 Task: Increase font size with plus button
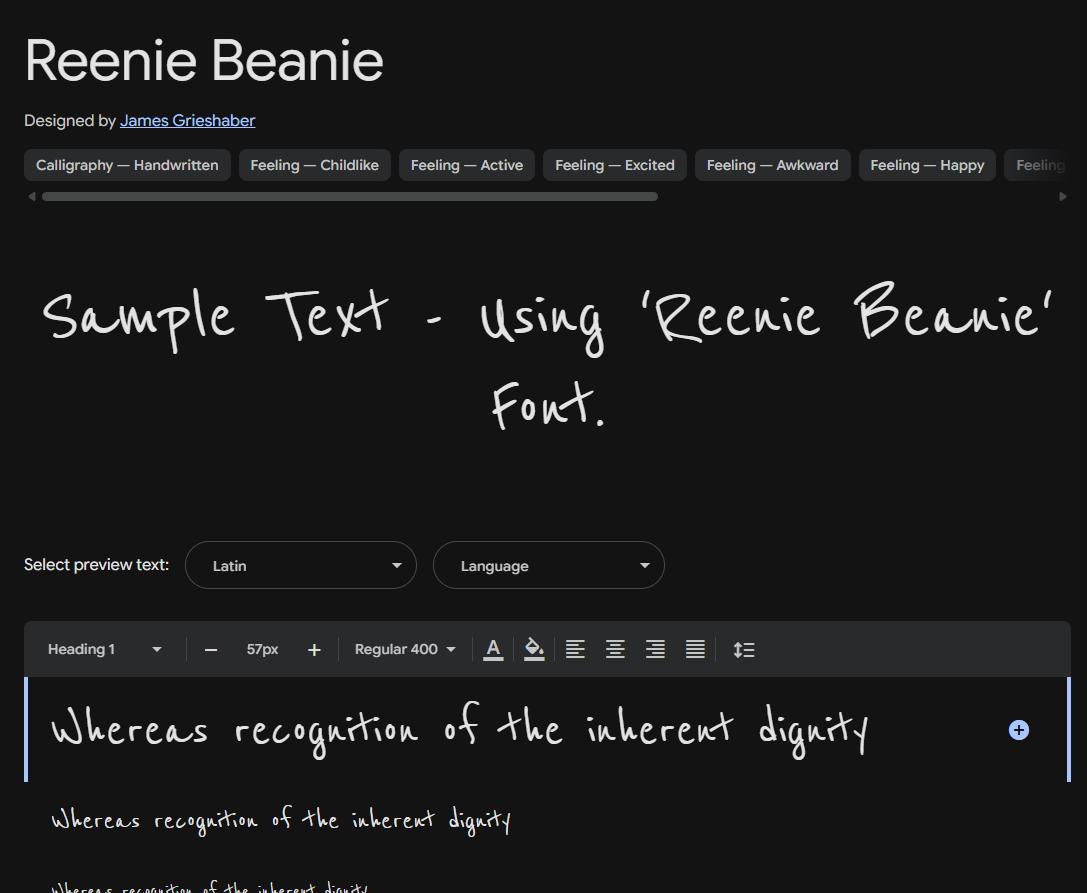(314, 650)
